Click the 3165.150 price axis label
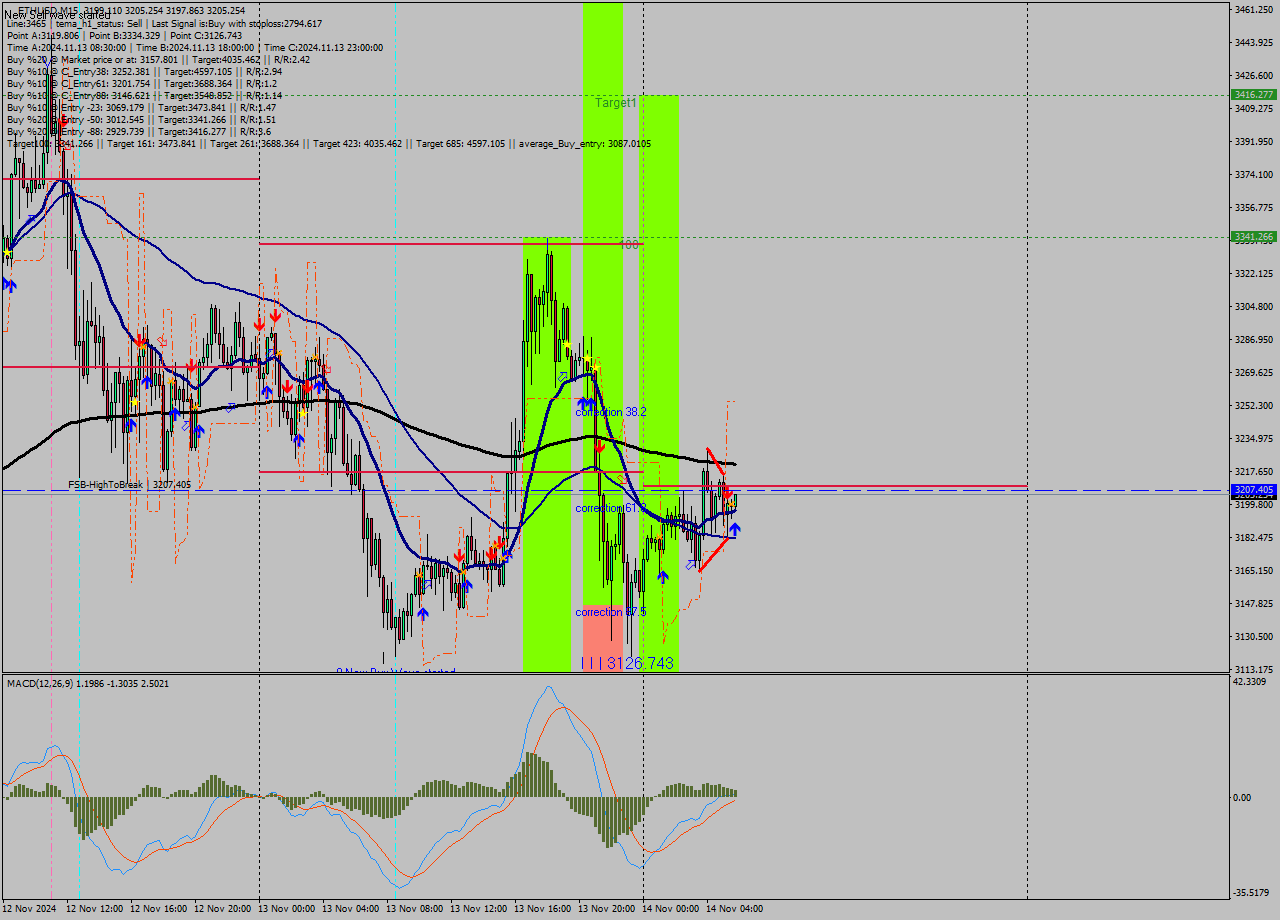 [x=1253, y=570]
